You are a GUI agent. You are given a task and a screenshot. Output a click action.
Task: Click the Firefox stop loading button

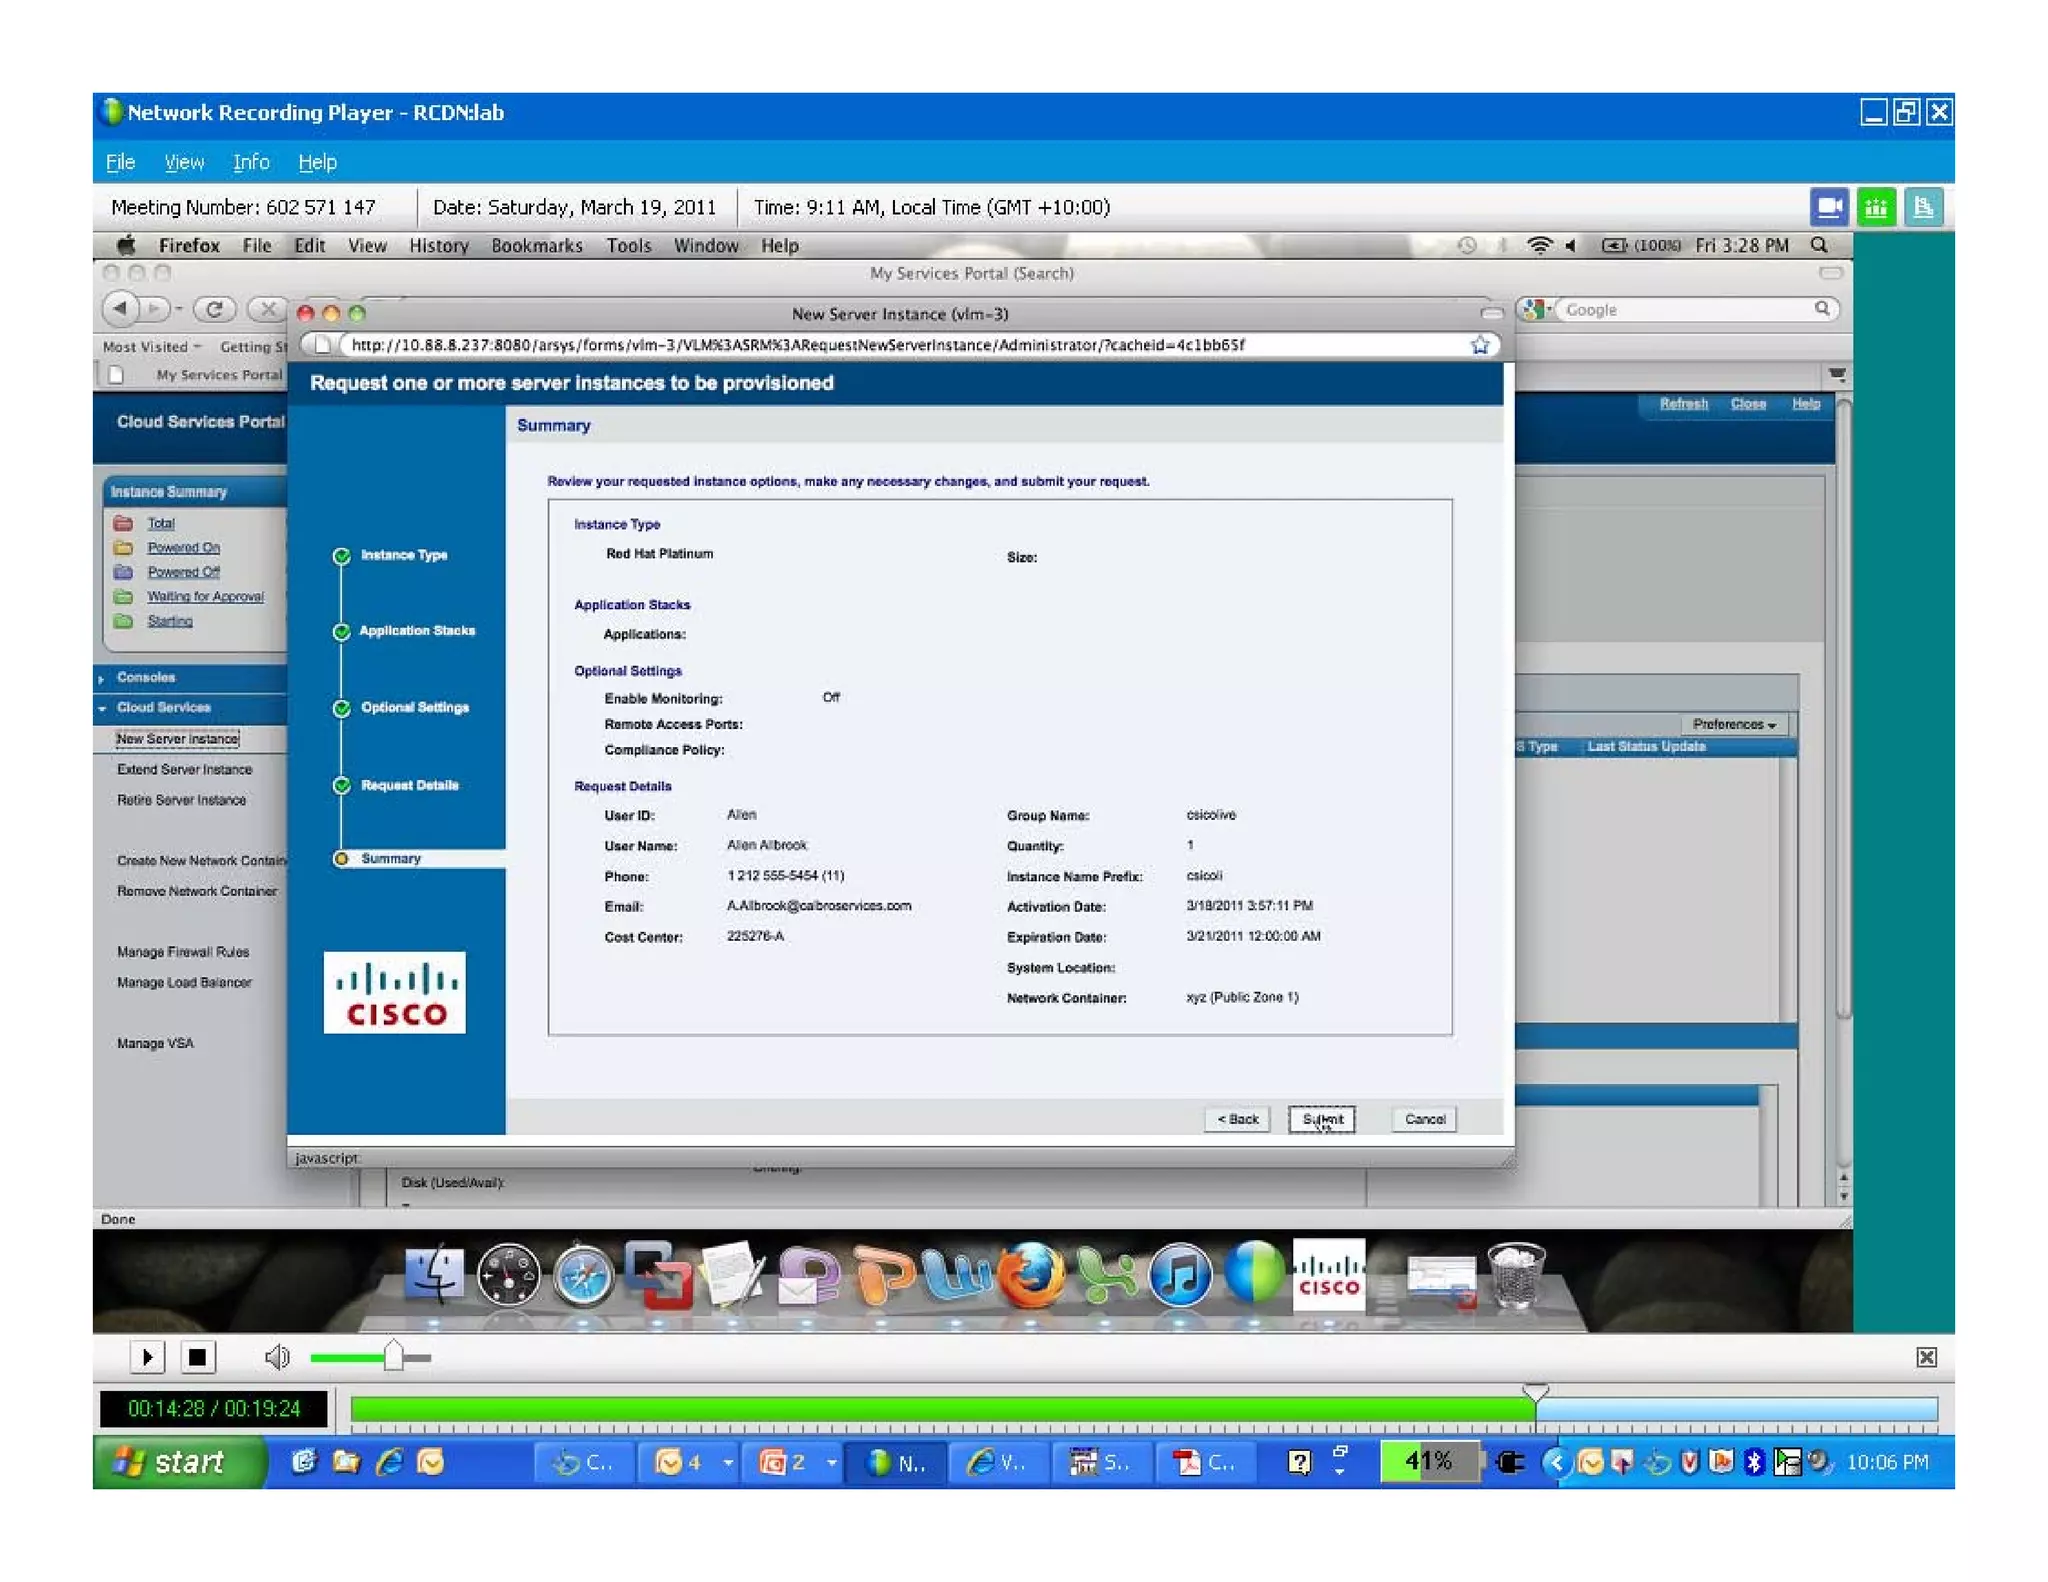(267, 310)
